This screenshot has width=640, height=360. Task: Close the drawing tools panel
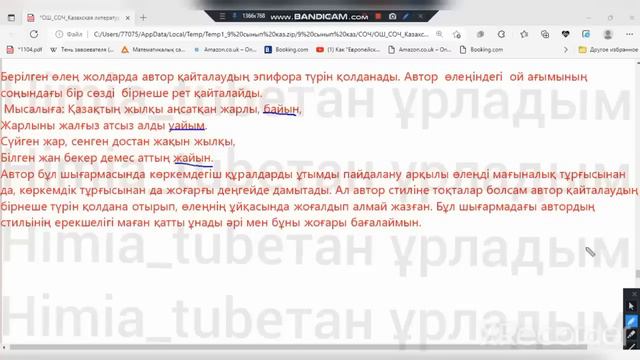pos(634,294)
